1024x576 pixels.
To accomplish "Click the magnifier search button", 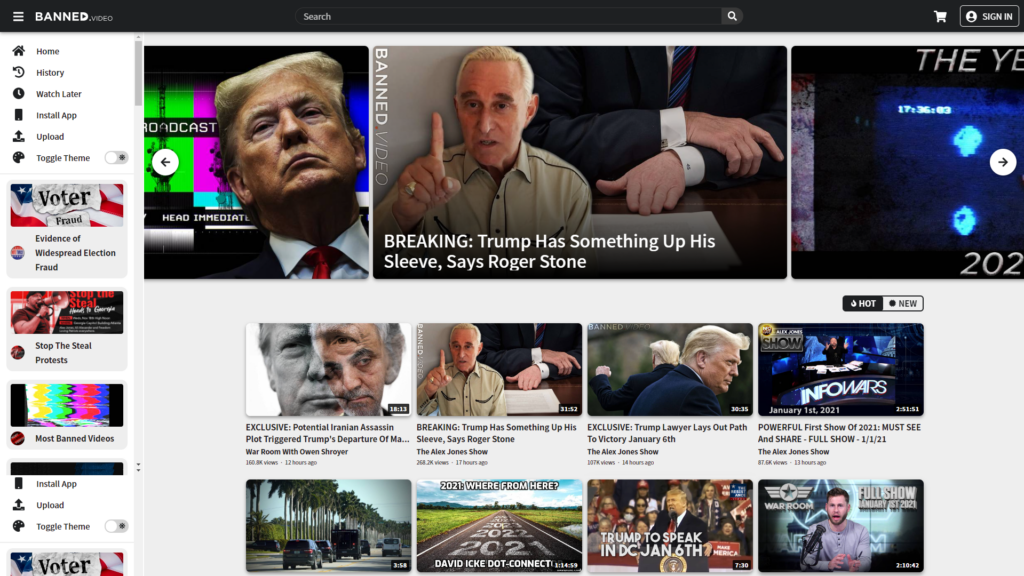I will click(x=732, y=16).
